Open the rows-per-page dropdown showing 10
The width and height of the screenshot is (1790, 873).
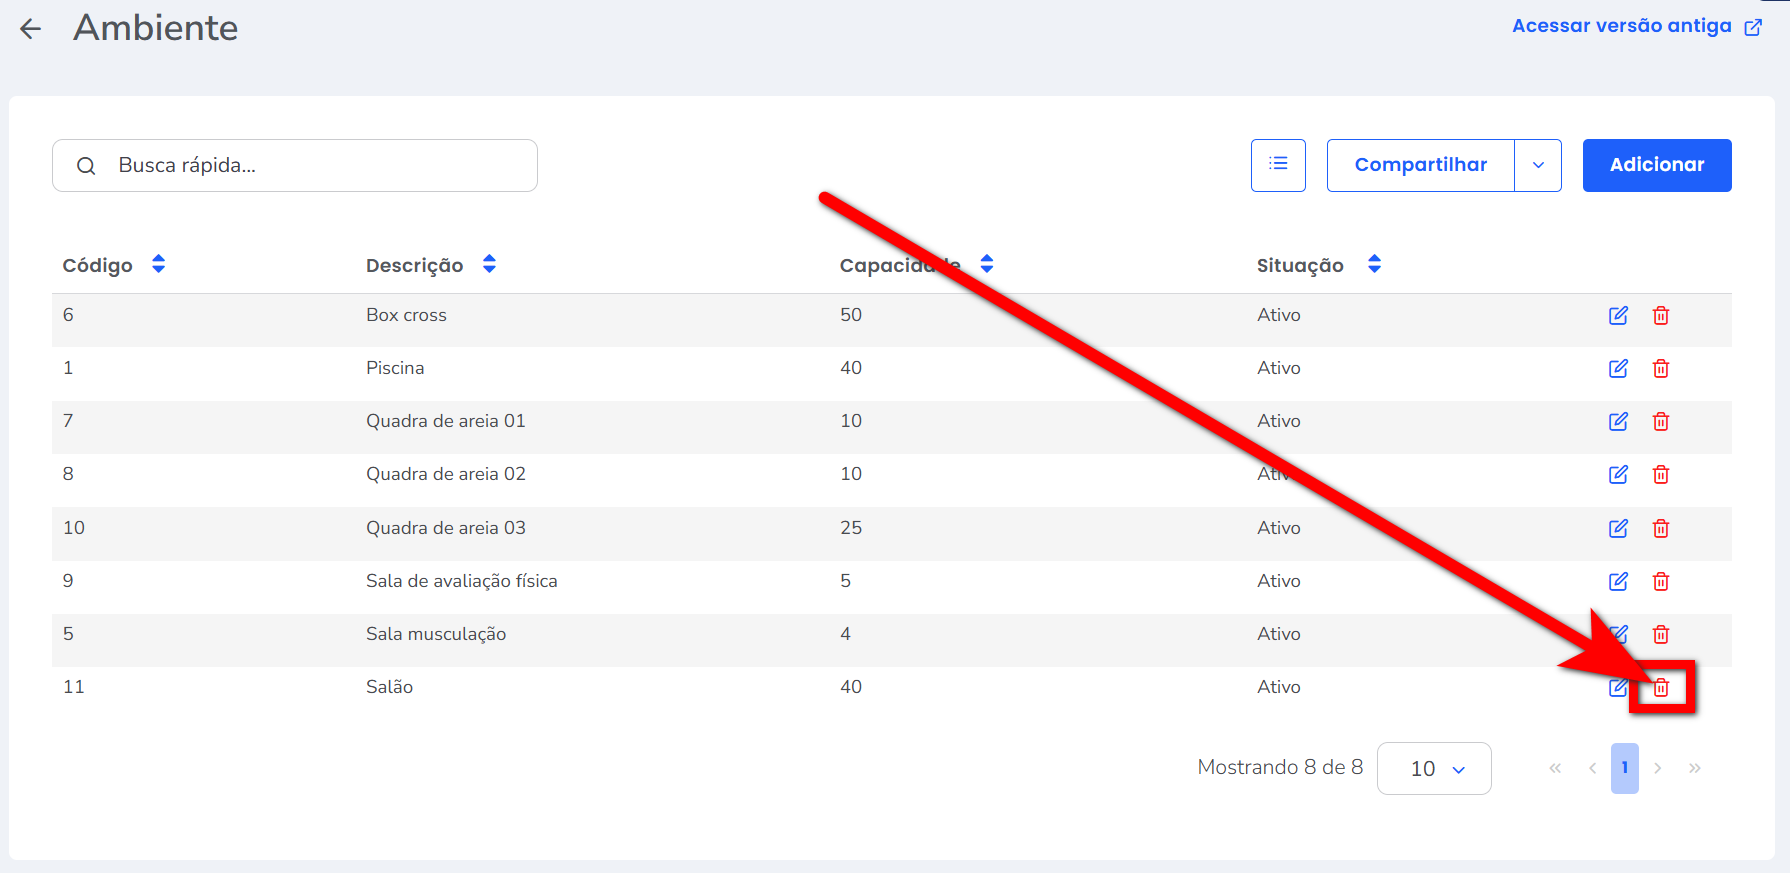[1434, 768]
